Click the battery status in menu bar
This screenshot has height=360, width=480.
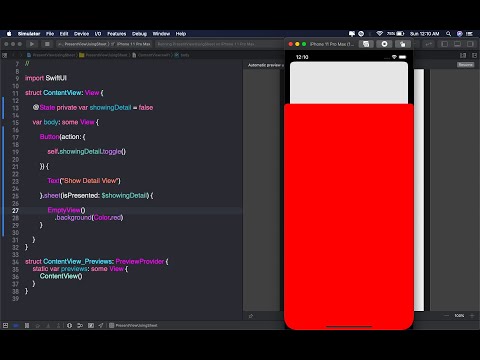(396, 34)
